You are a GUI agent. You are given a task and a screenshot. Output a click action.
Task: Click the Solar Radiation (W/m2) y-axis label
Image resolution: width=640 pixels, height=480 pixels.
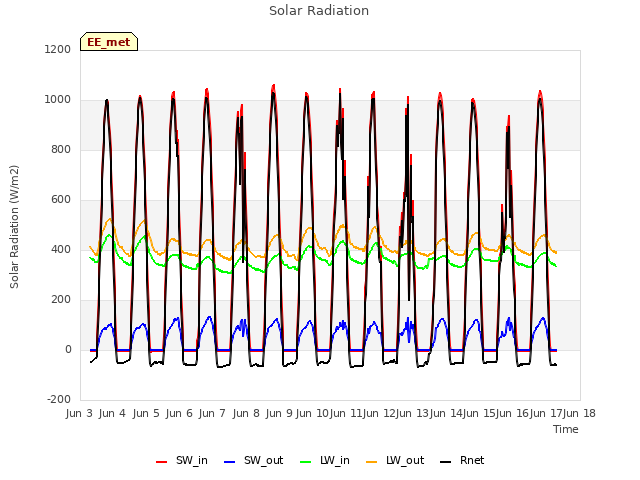pyautogui.click(x=14, y=227)
